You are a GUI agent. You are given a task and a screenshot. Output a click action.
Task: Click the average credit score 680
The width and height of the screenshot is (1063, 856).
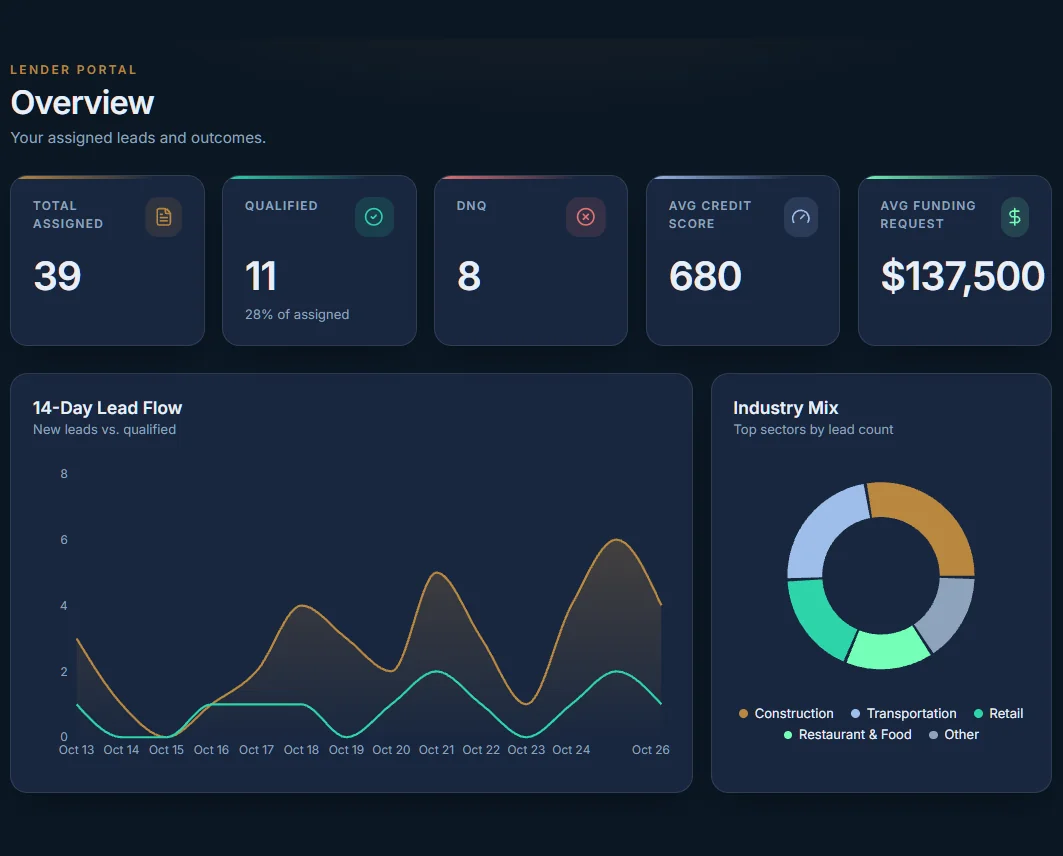(x=705, y=277)
